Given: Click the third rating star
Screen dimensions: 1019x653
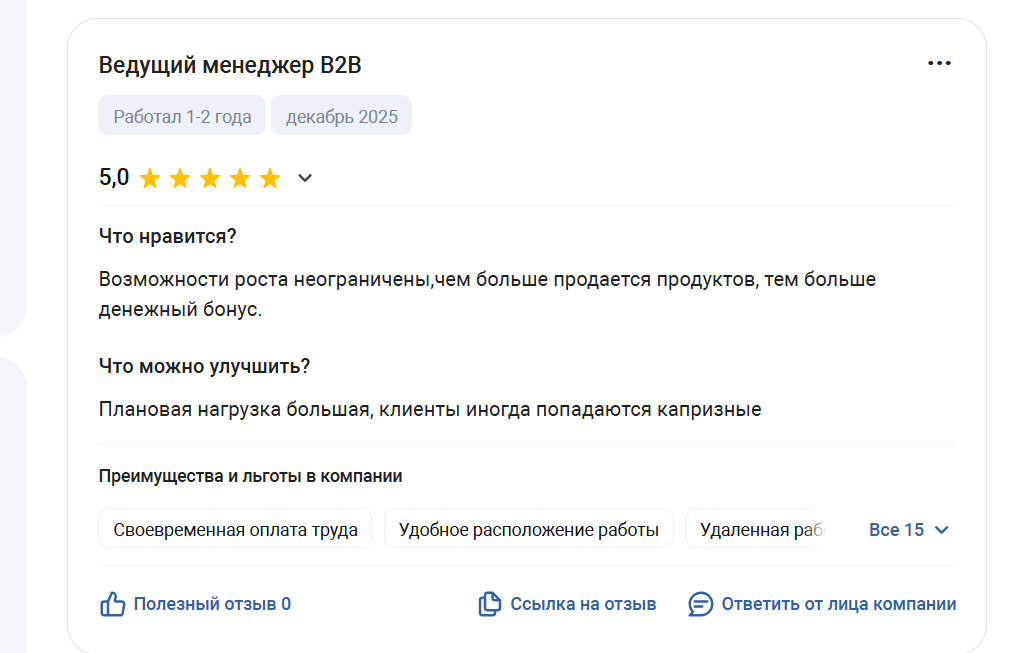Looking at the screenshot, I should [210, 179].
